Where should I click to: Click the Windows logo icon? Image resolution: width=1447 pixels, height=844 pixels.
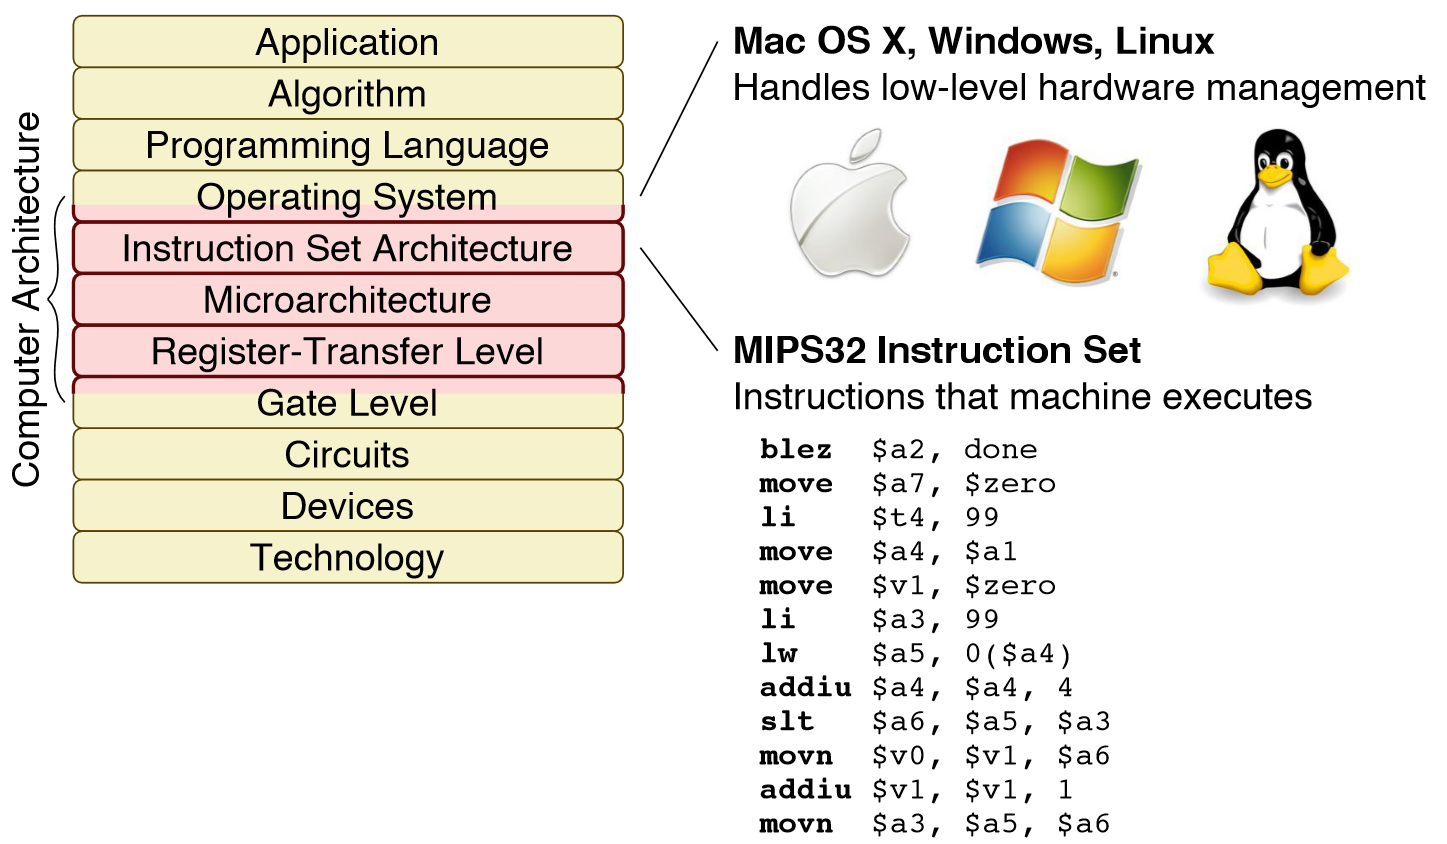[1057, 212]
